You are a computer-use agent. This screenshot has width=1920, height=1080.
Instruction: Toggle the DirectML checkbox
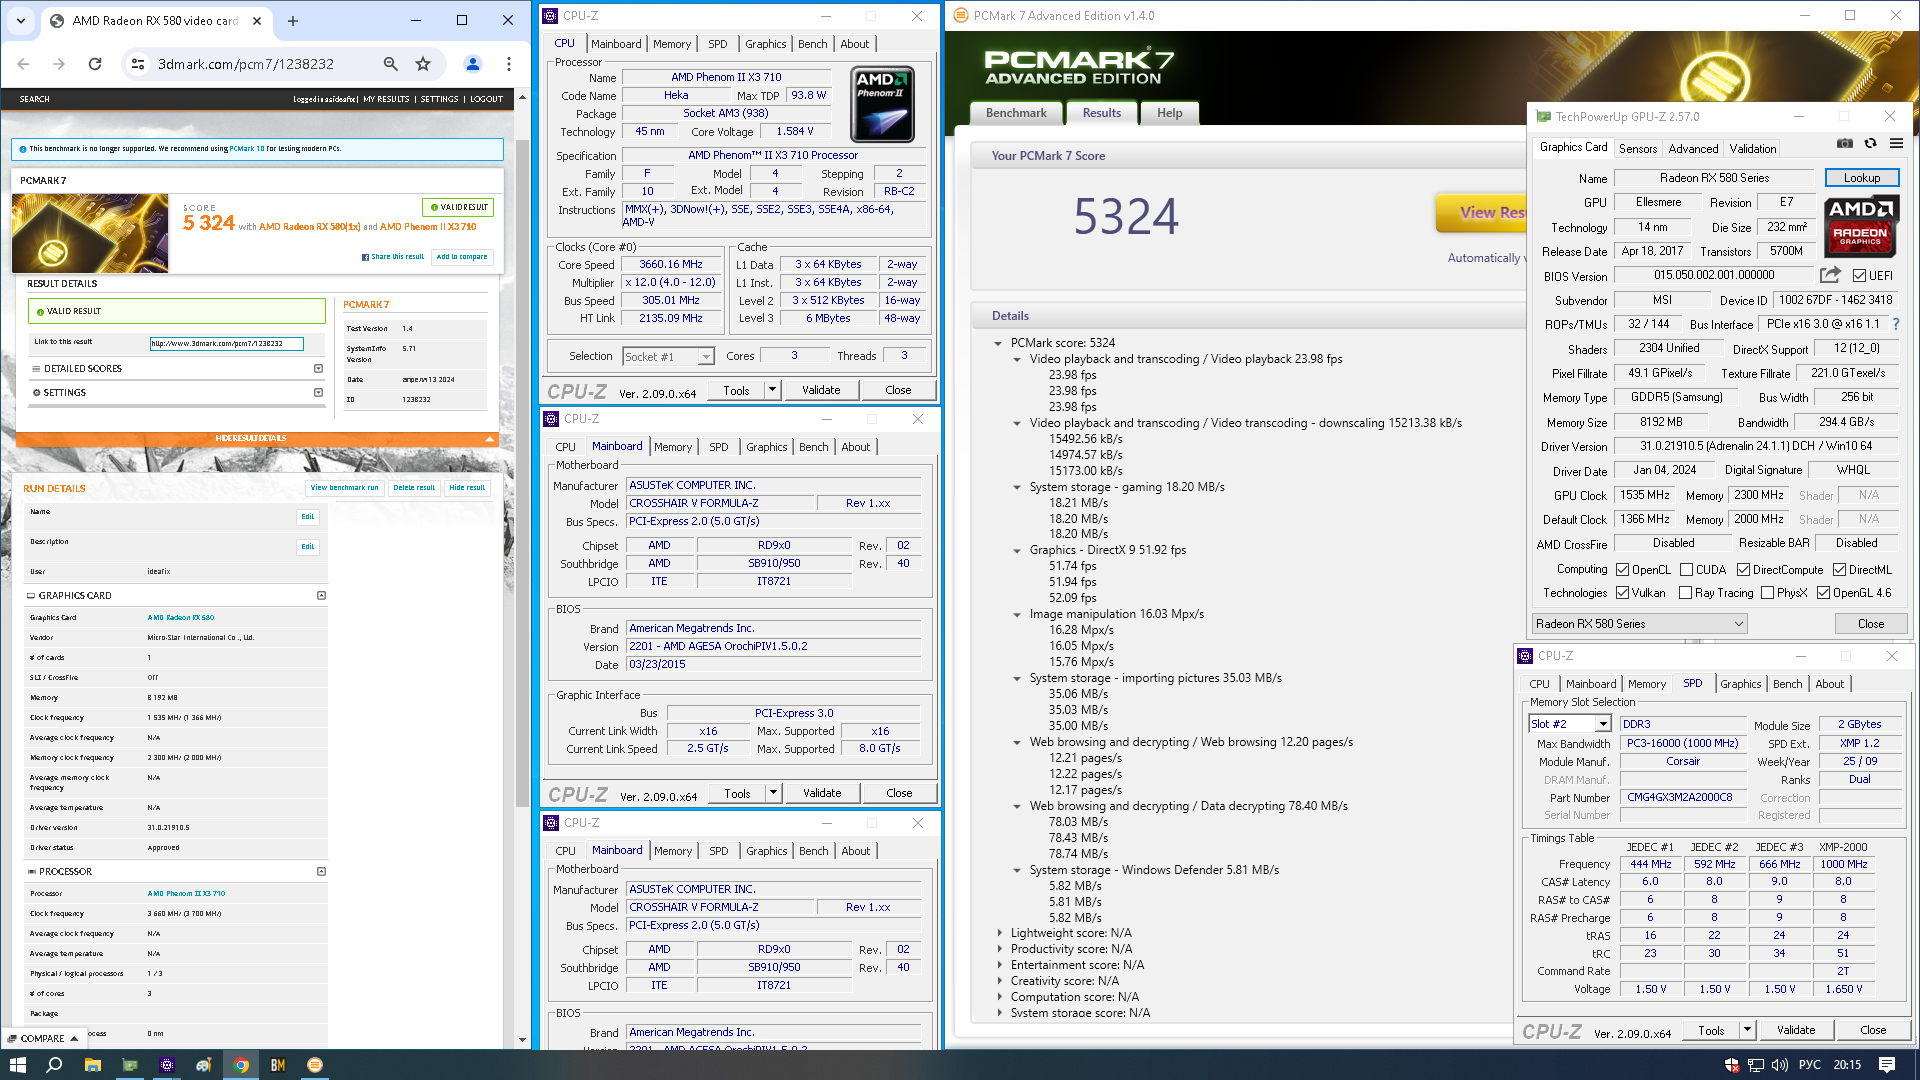point(1839,570)
